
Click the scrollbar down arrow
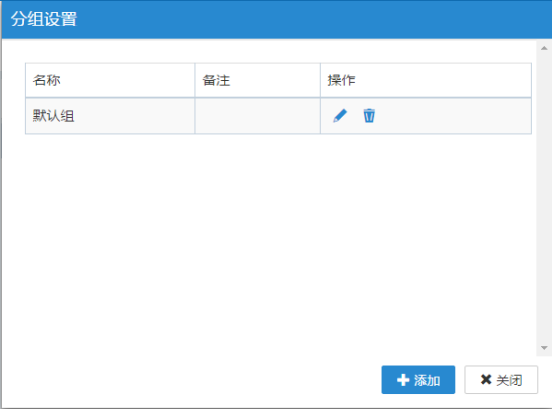544,348
